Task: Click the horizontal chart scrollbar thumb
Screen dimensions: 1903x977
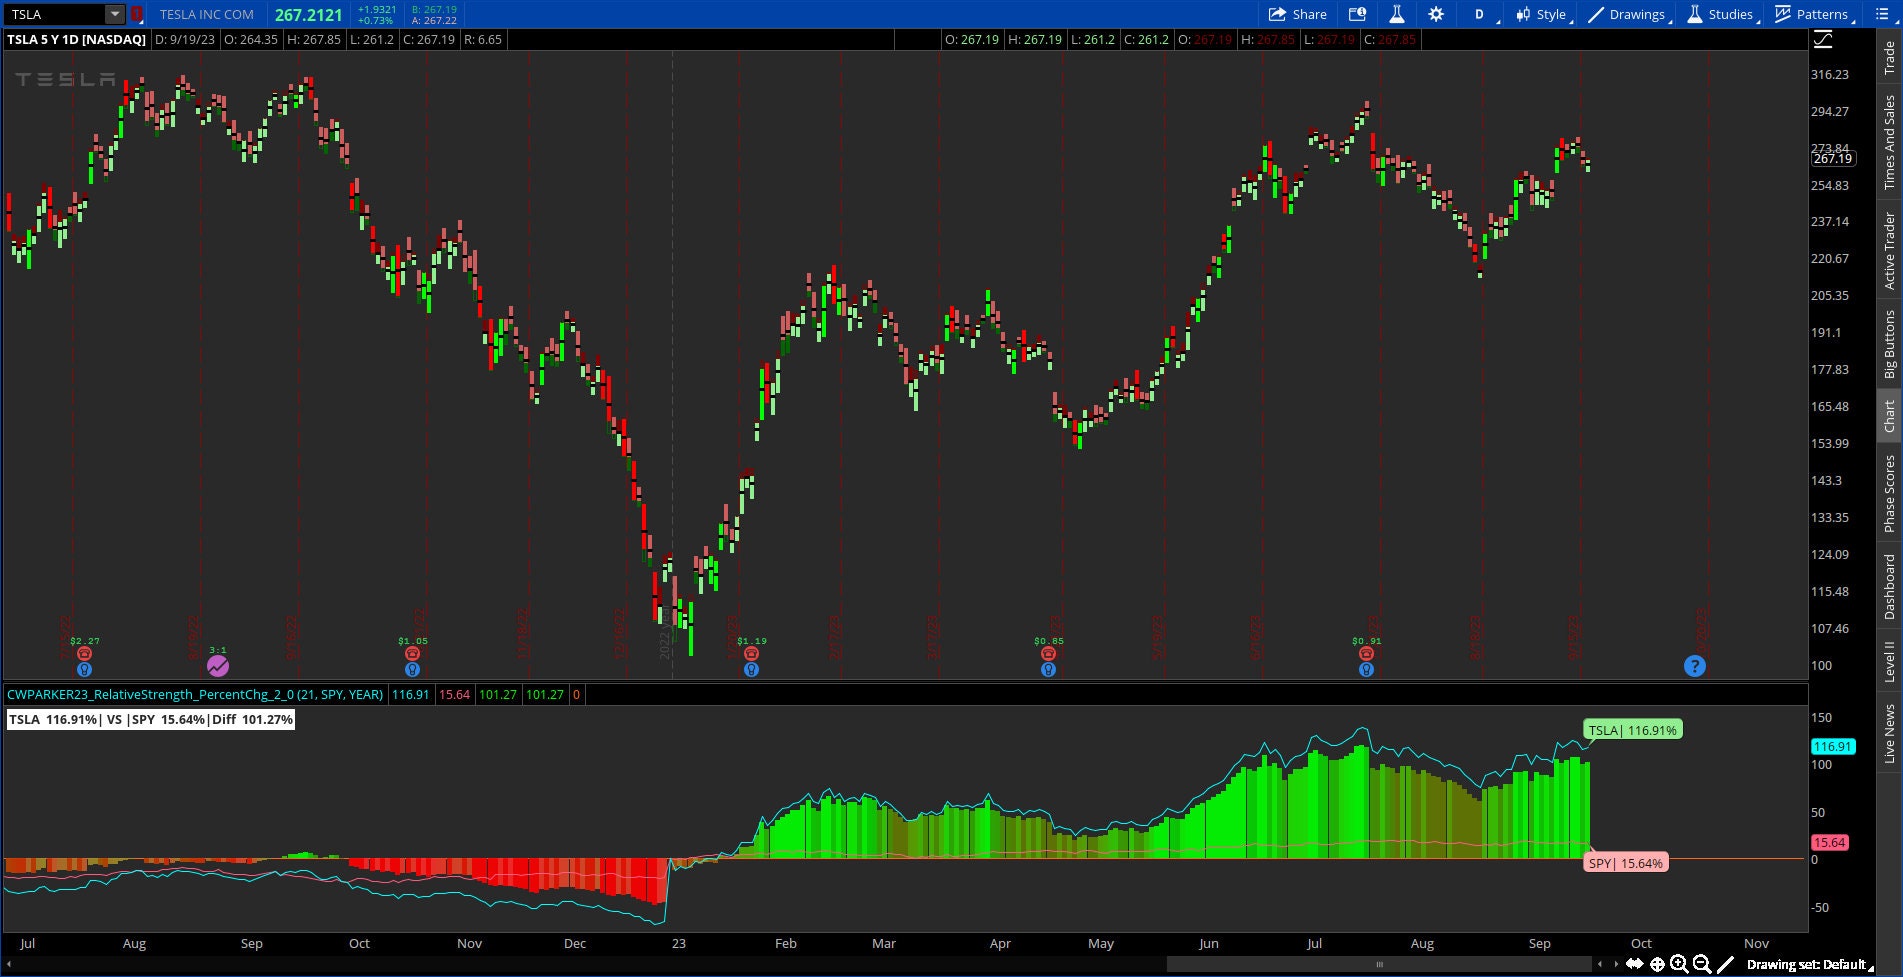Action: 1379,964
